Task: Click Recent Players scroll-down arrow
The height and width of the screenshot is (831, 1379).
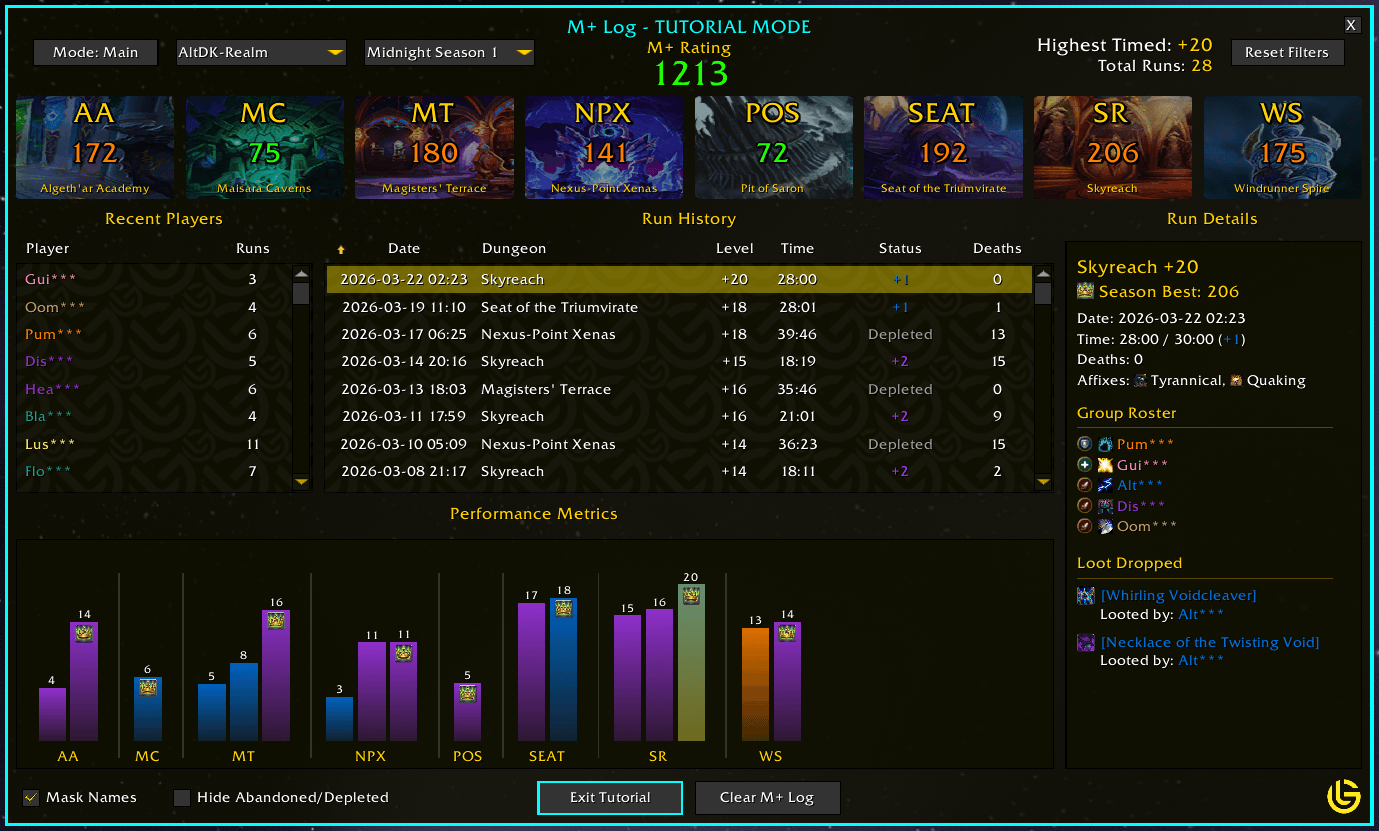Action: [x=301, y=483]
